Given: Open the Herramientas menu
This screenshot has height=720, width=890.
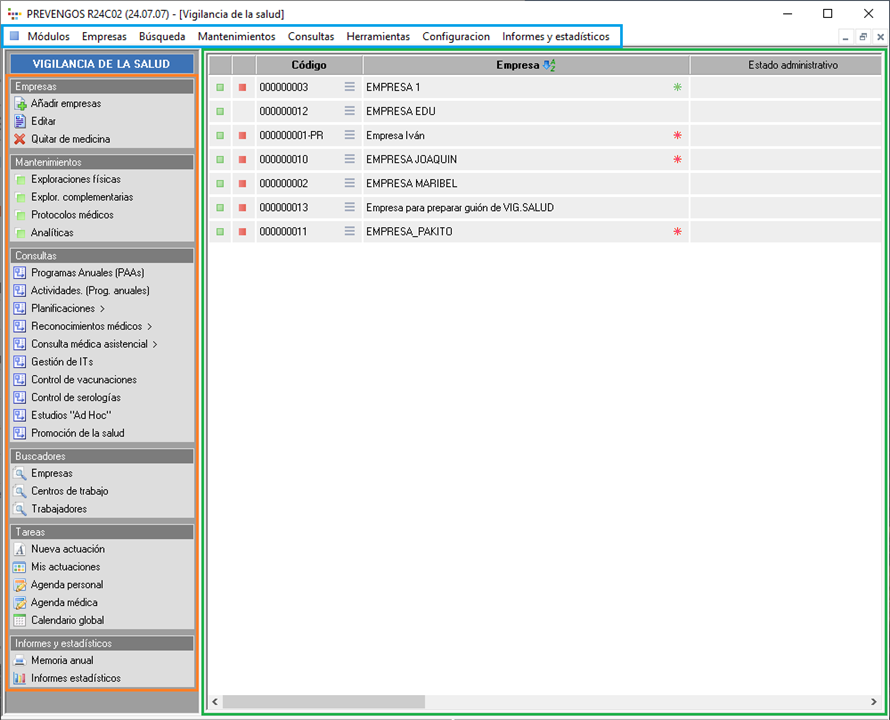Looking at the screenshot, I should tap(378, 36).
